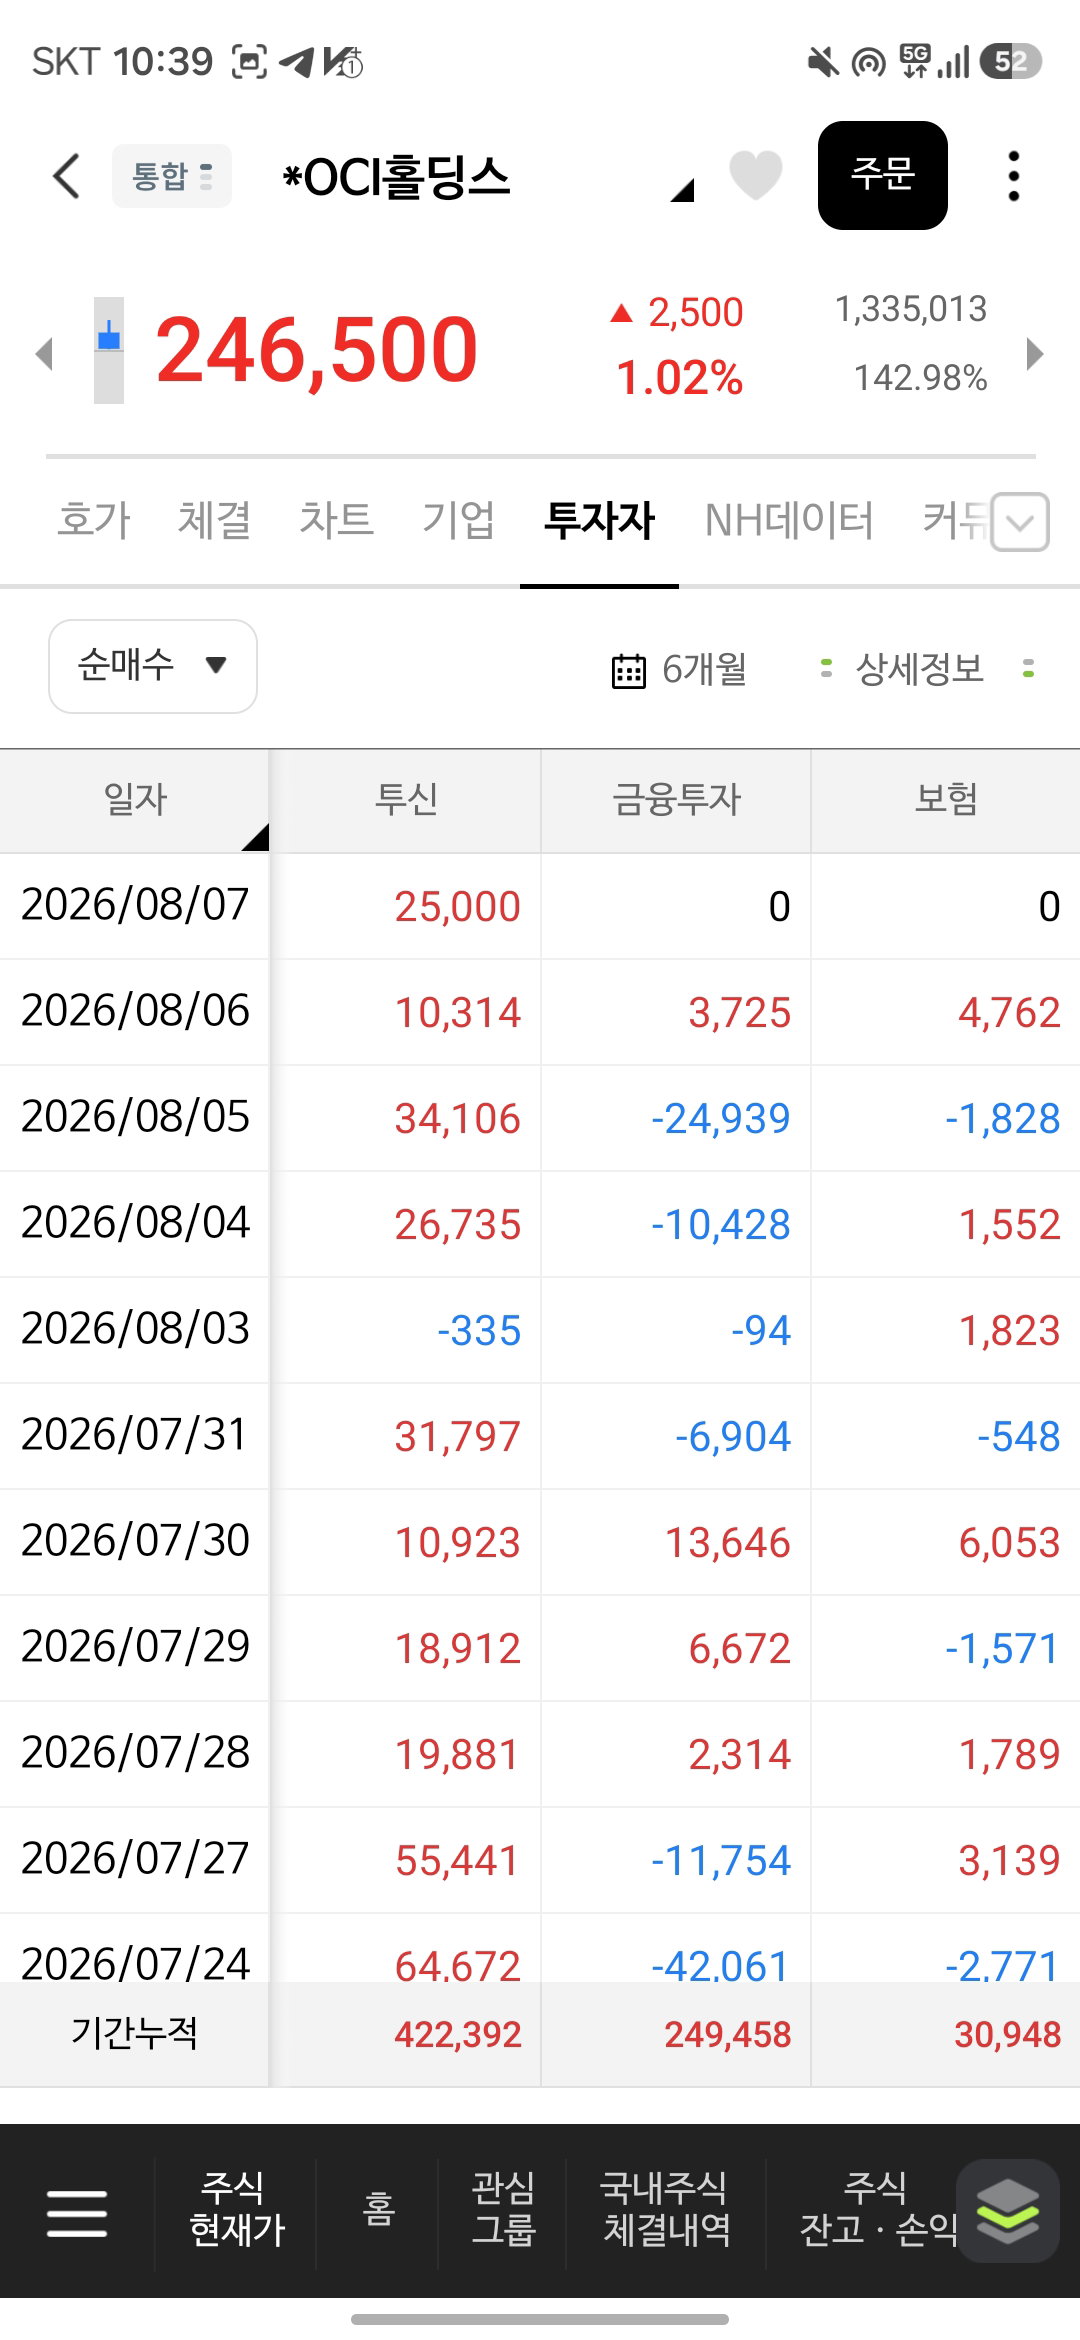Open the NH데이터 tab

[x=789, y=520]
